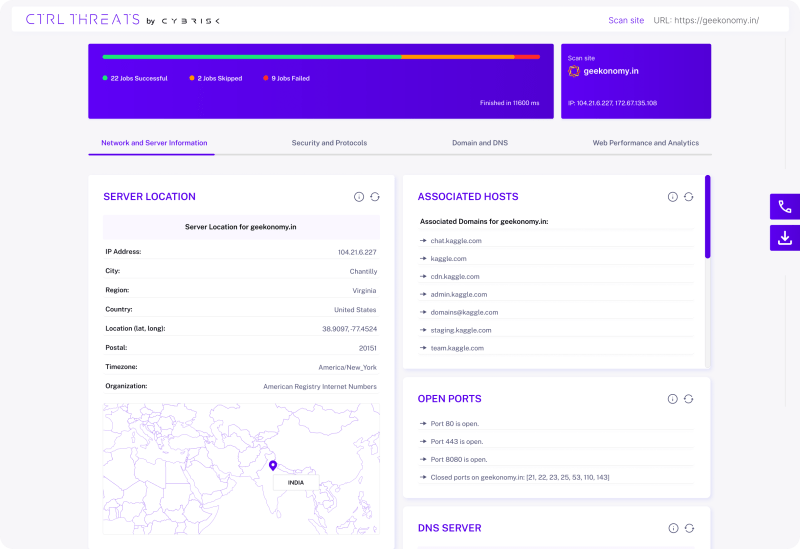Click the CTRL THREATS logo

(x=83, y=19)
